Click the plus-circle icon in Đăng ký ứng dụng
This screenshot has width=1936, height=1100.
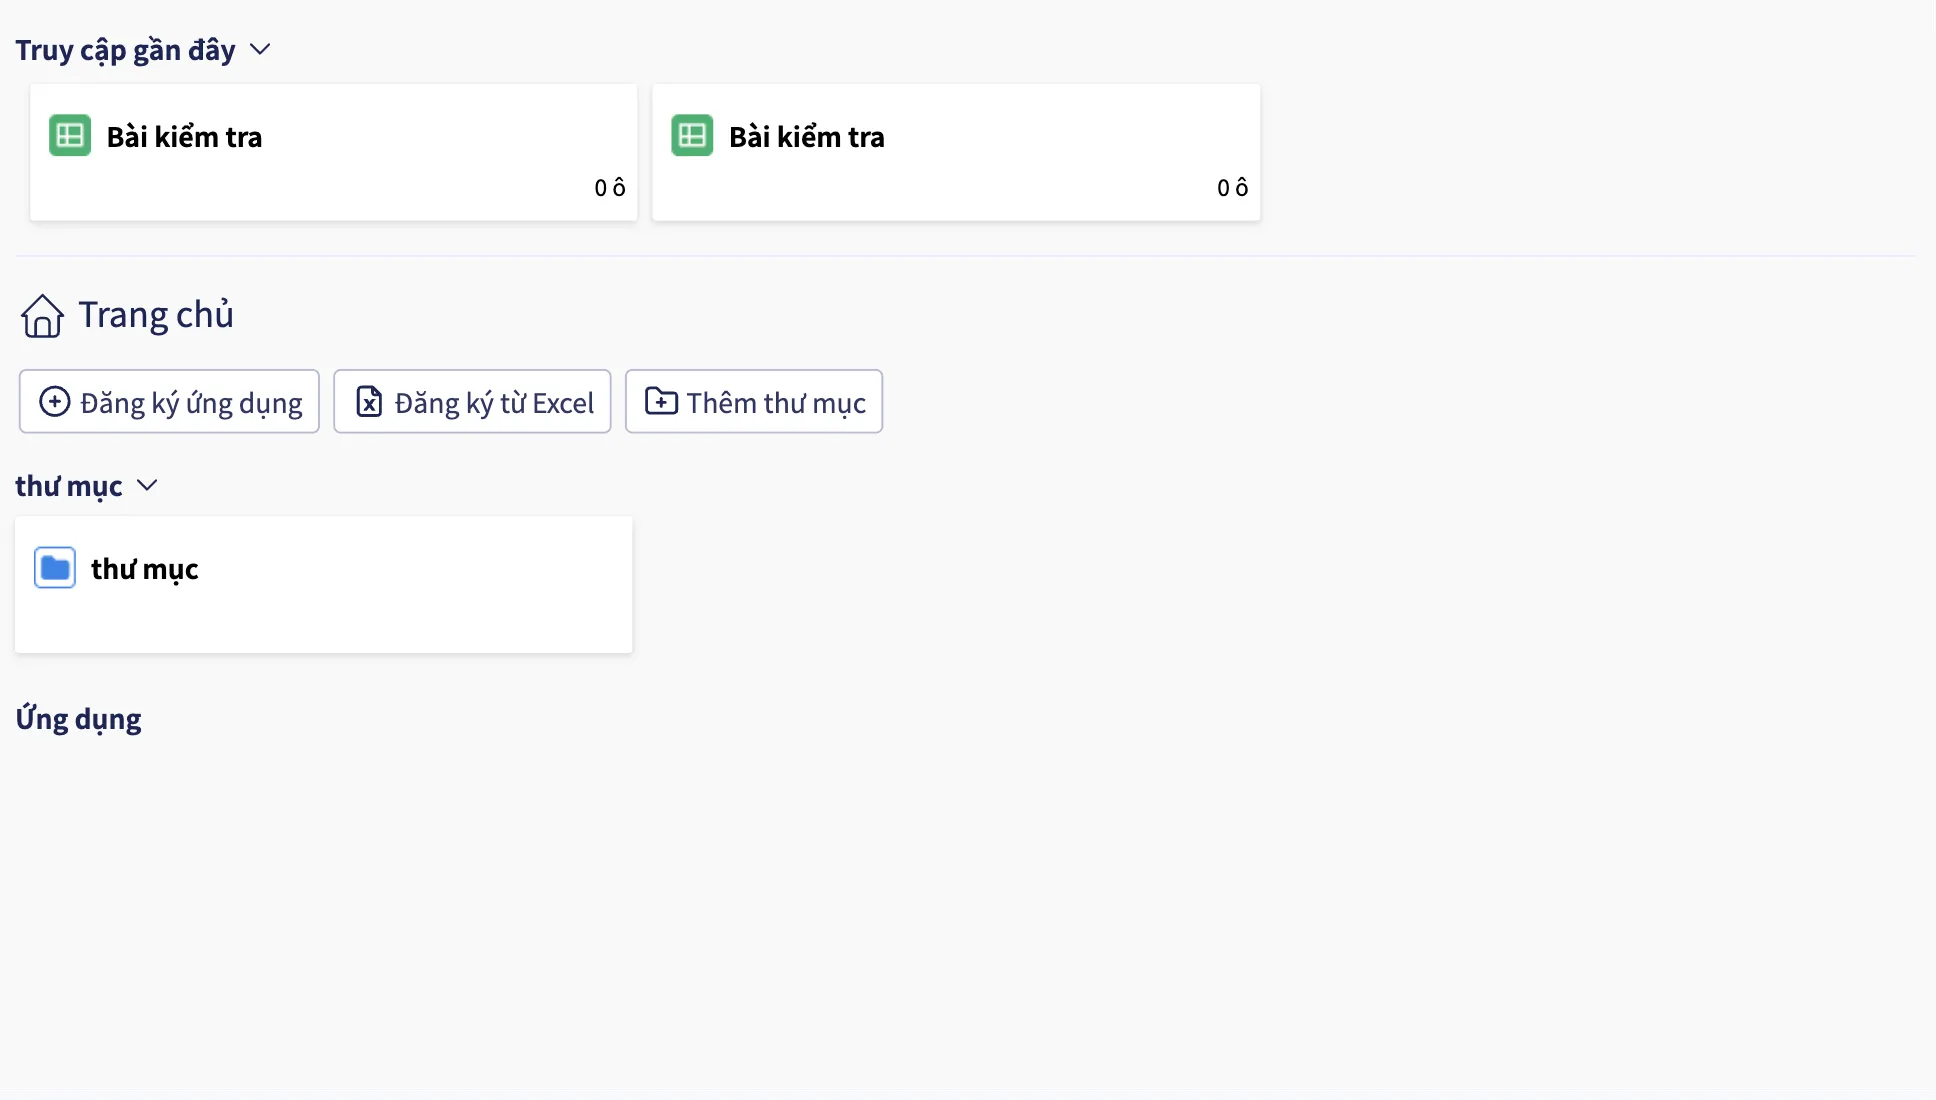point(54,402)
